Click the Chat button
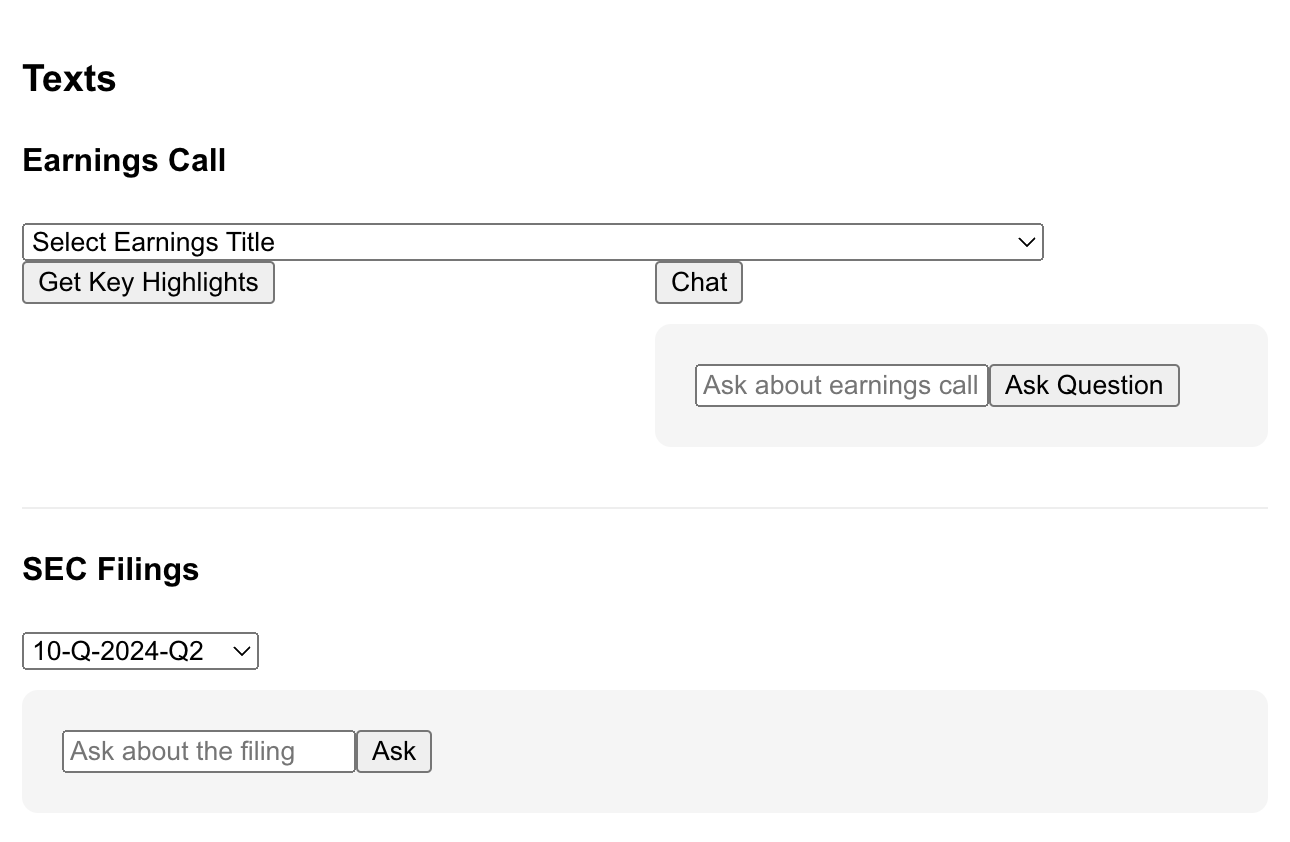Screen dimensions: 1290x842 (698, 282)
